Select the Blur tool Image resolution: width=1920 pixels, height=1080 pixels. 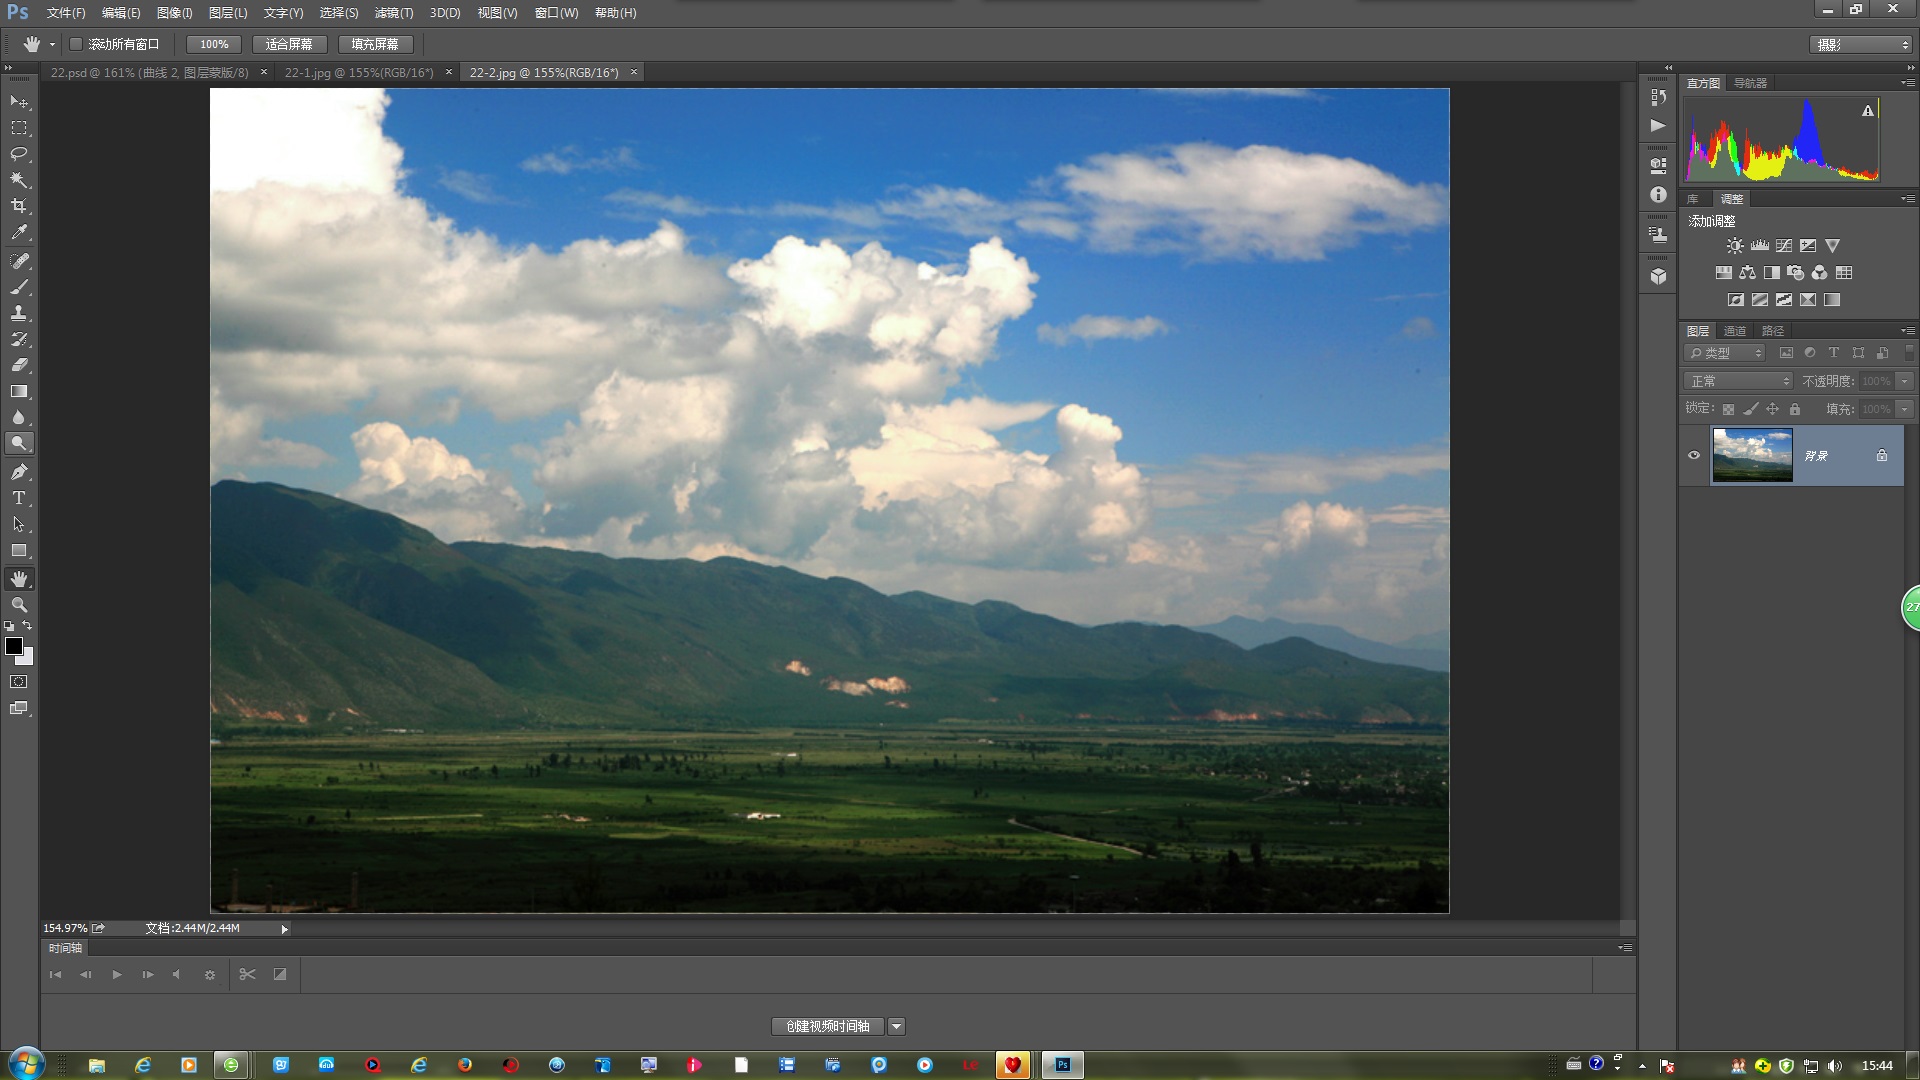[19, 417]
